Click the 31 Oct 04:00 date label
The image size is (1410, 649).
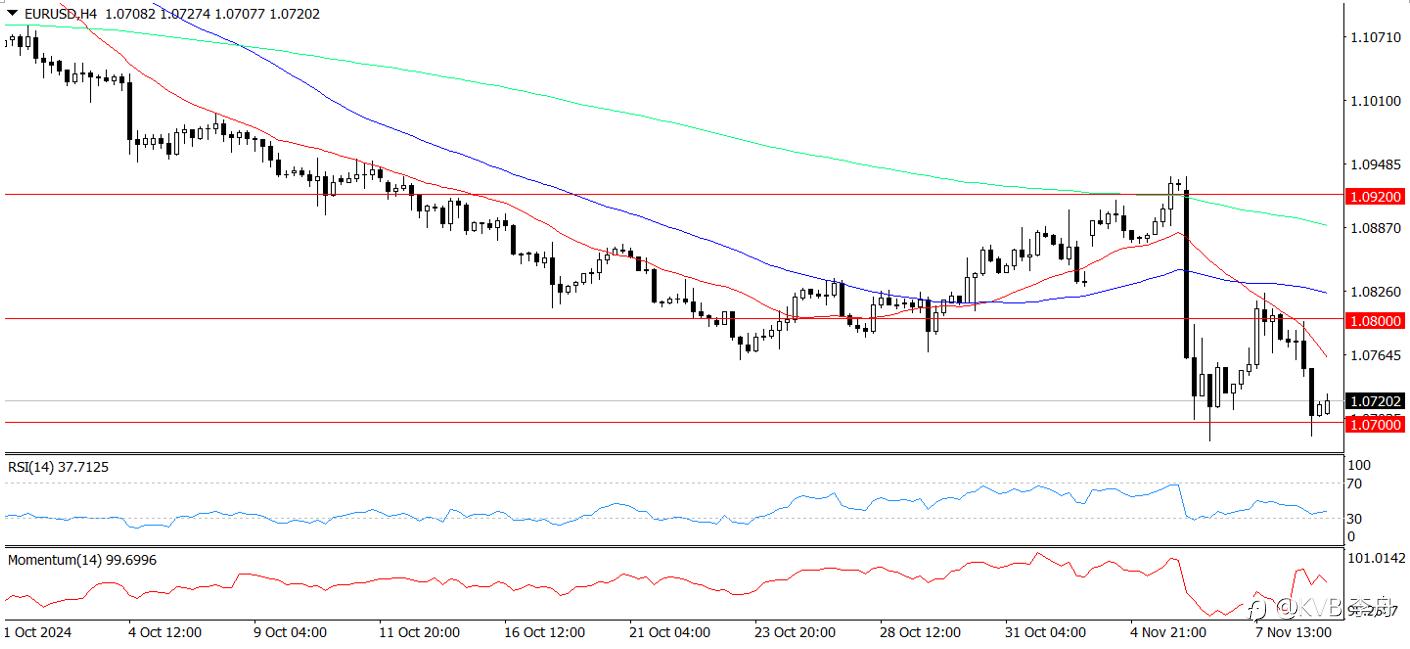(x=1045, y=633)
